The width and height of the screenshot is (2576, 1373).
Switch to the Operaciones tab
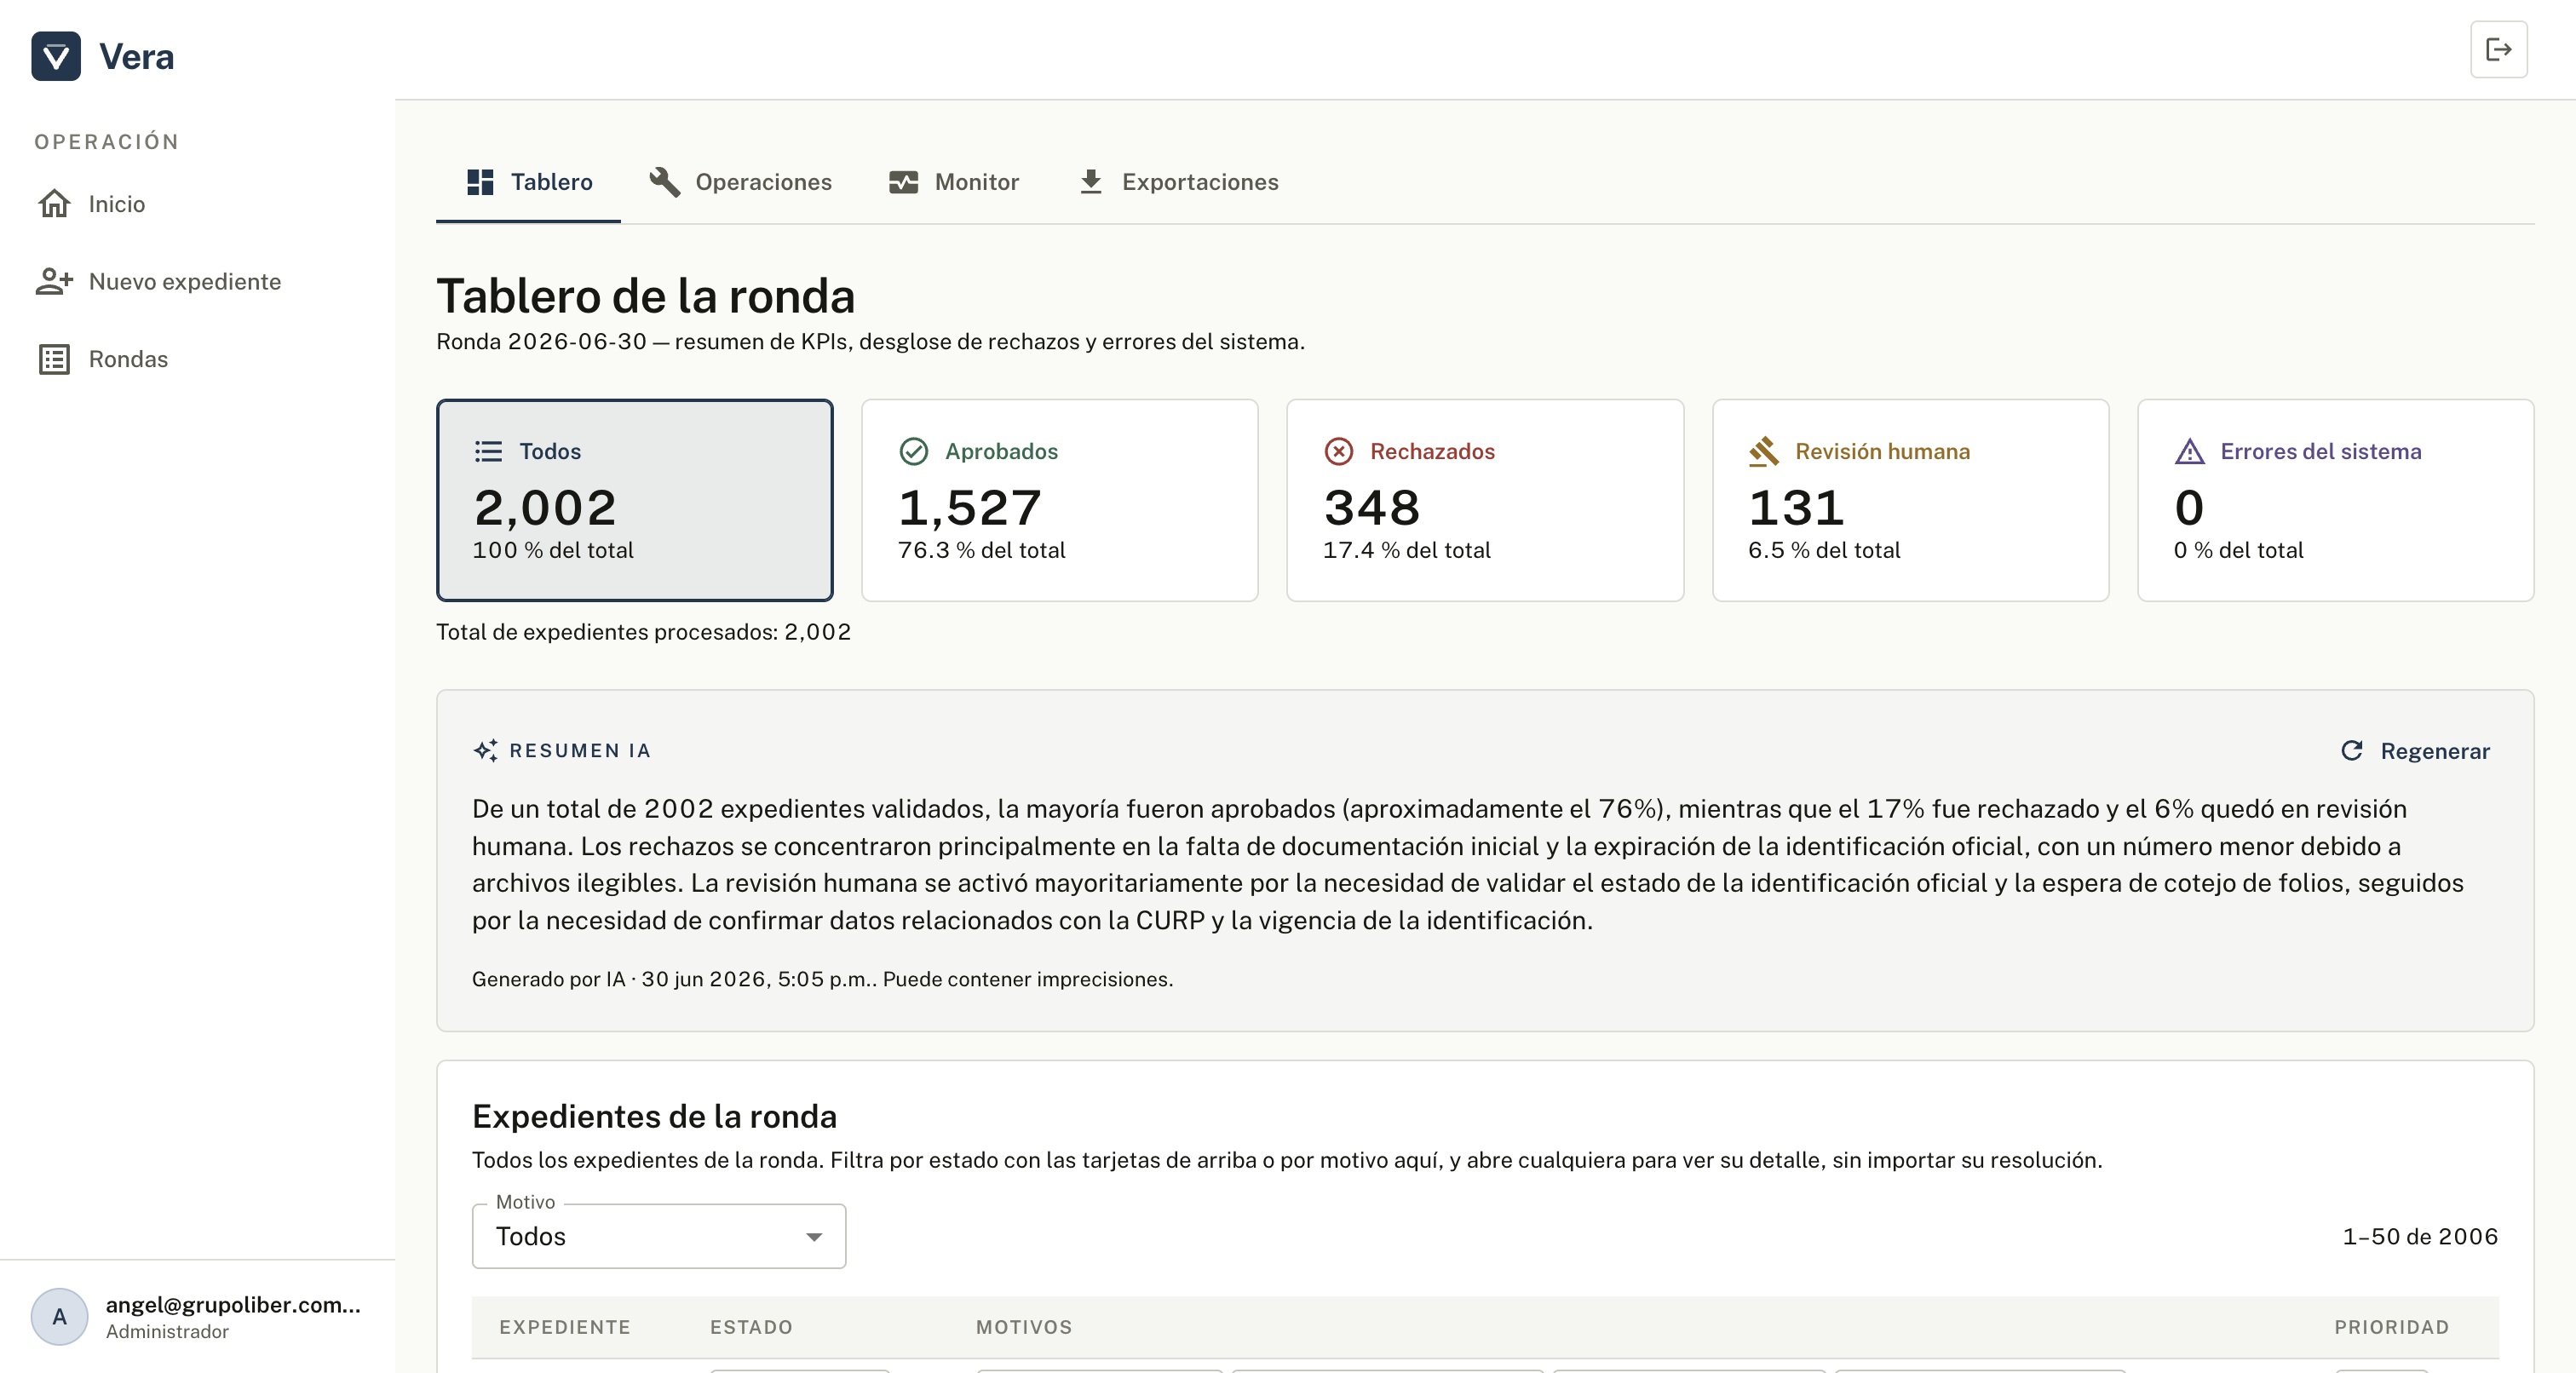point(740,182)
